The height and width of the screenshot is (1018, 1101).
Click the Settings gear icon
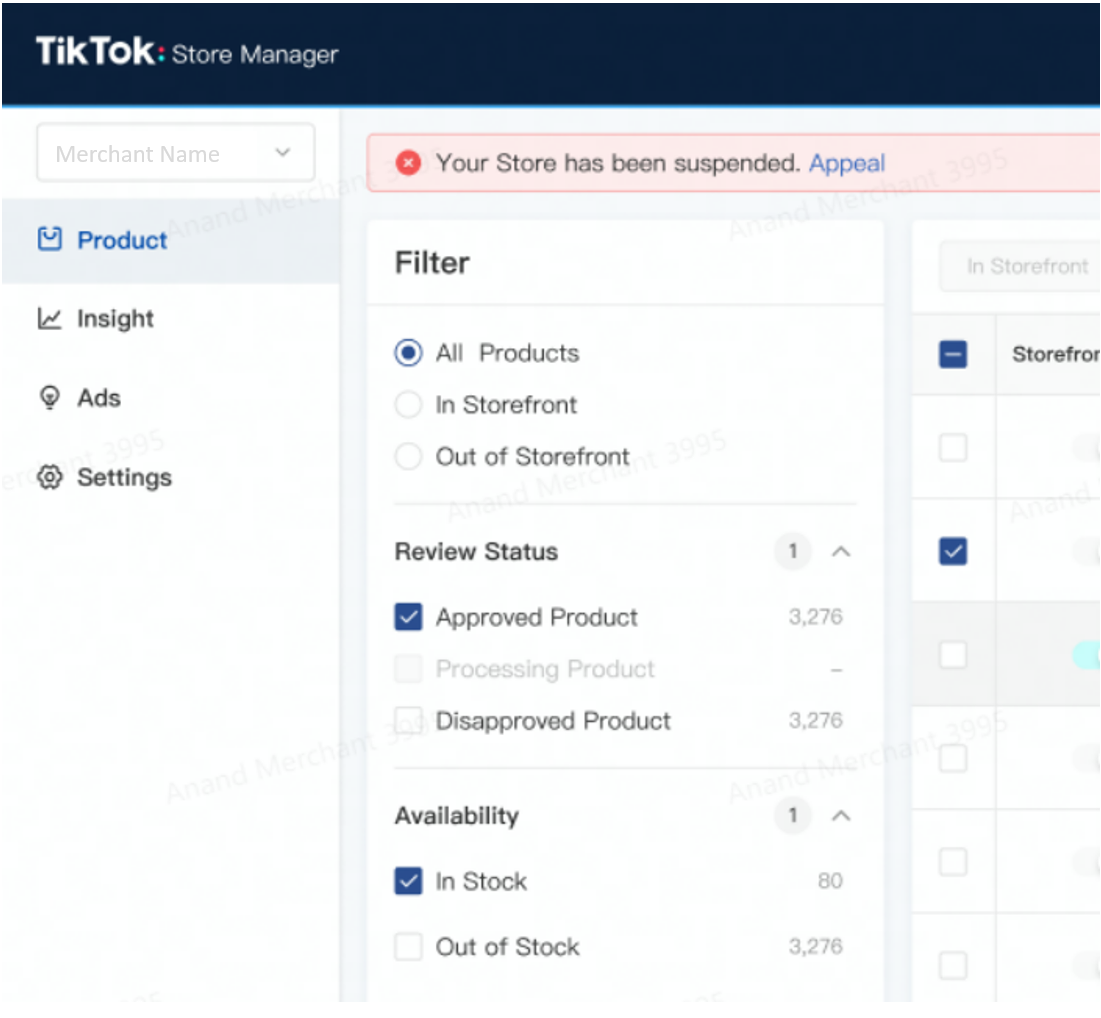49,478
